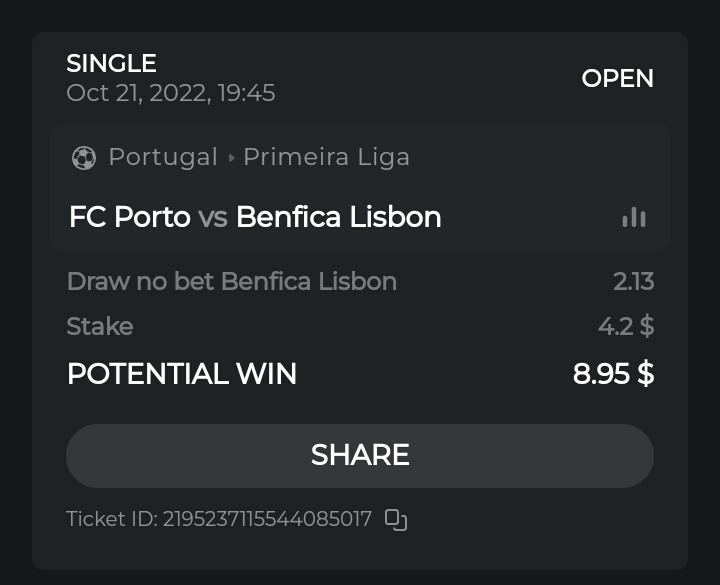The height and width of the screenshot is (585, 720).
Task: Click the 4.2 $ stake amount
Action: pos(625,326)
